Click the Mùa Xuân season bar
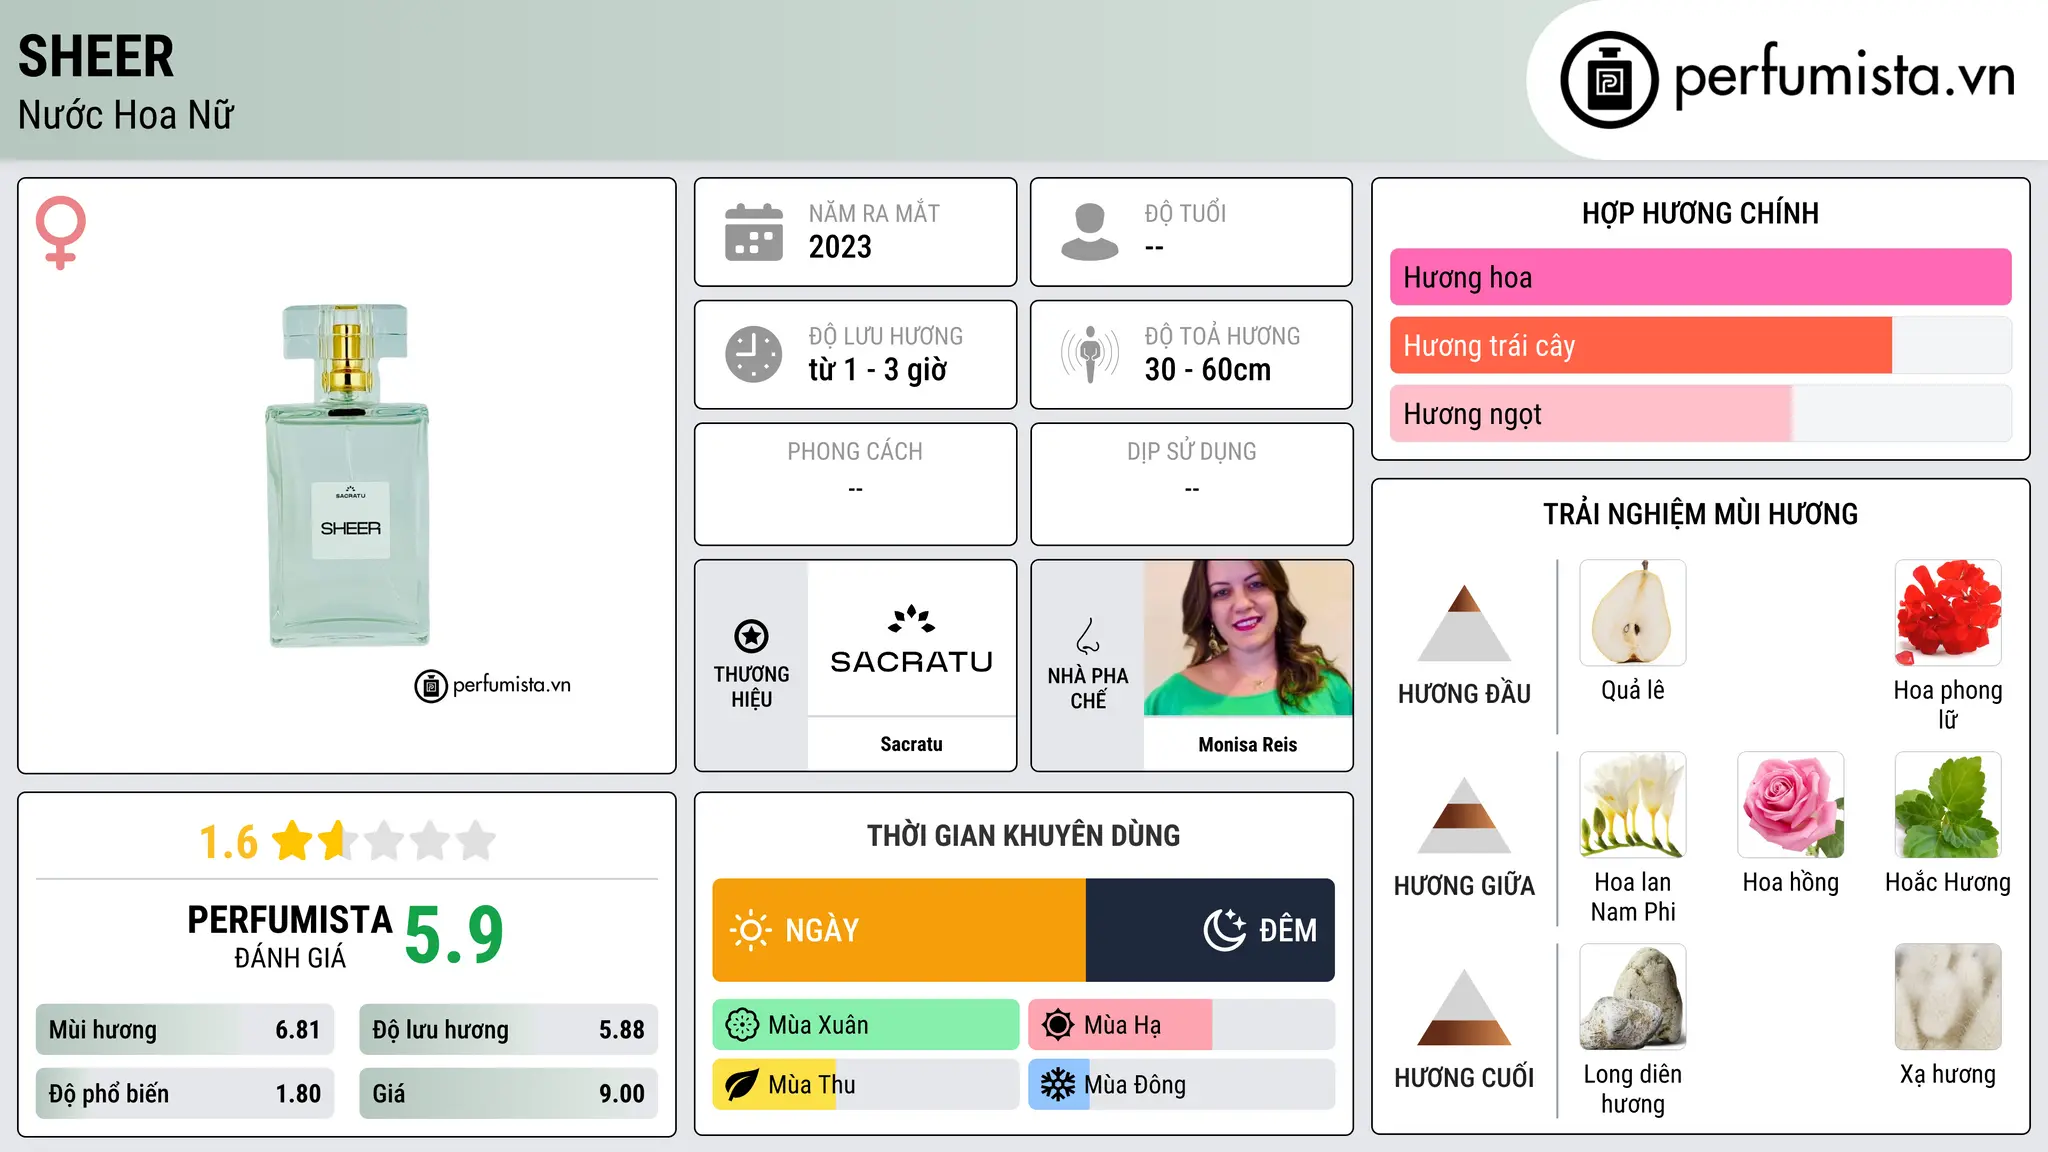The width and height of the screenshot is (2048, 1152). click(866, 1025)
